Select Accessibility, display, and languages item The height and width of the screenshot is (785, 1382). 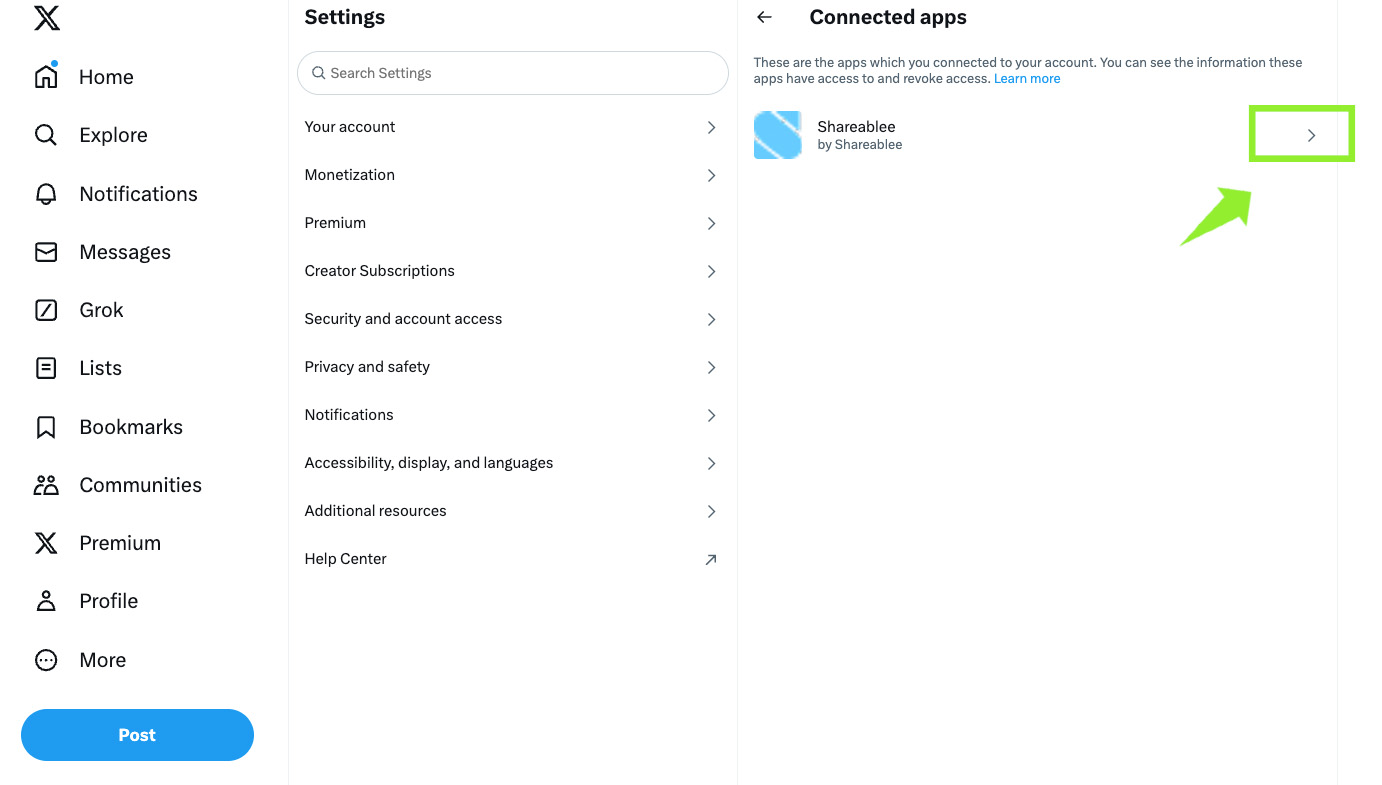tap(513, 463)
